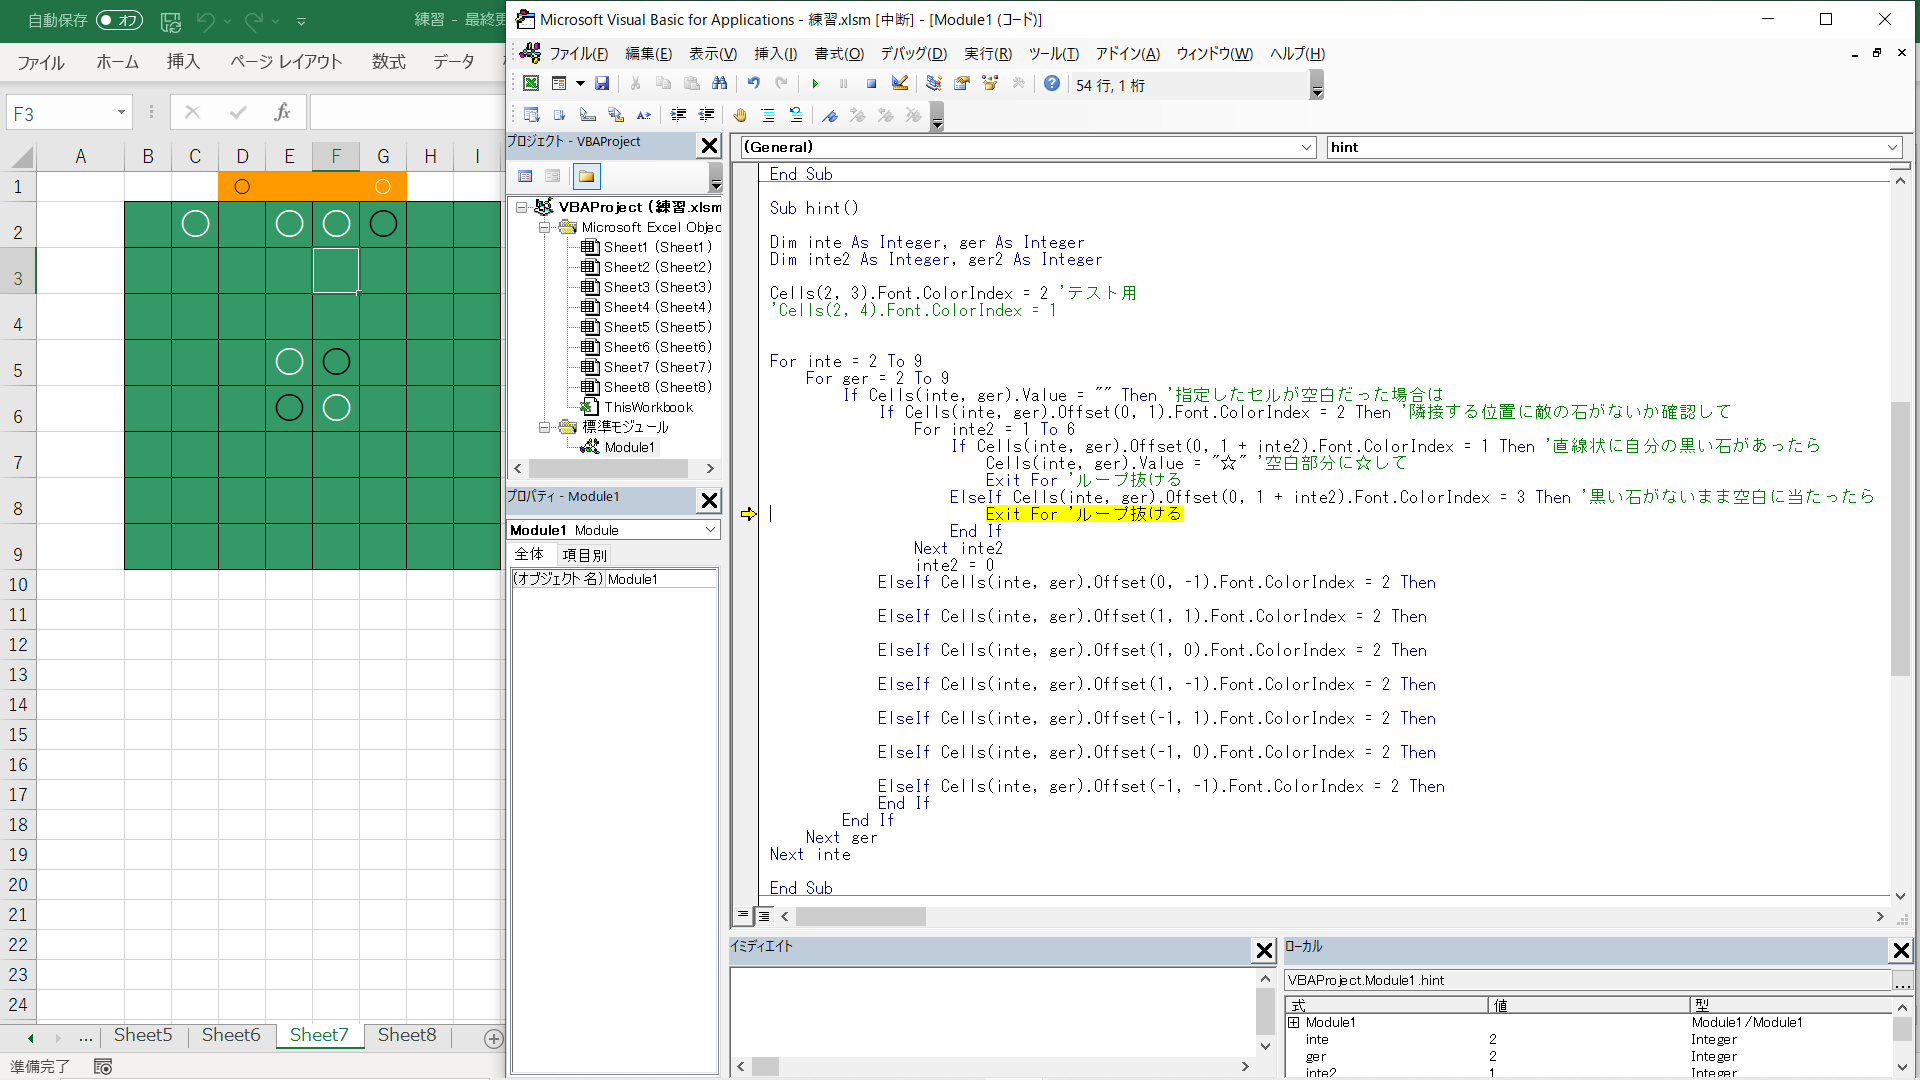The width and height of the screenshot is (1920, 1080).
Task: Select Sheet4 in project tree
Action: [656, 307]
